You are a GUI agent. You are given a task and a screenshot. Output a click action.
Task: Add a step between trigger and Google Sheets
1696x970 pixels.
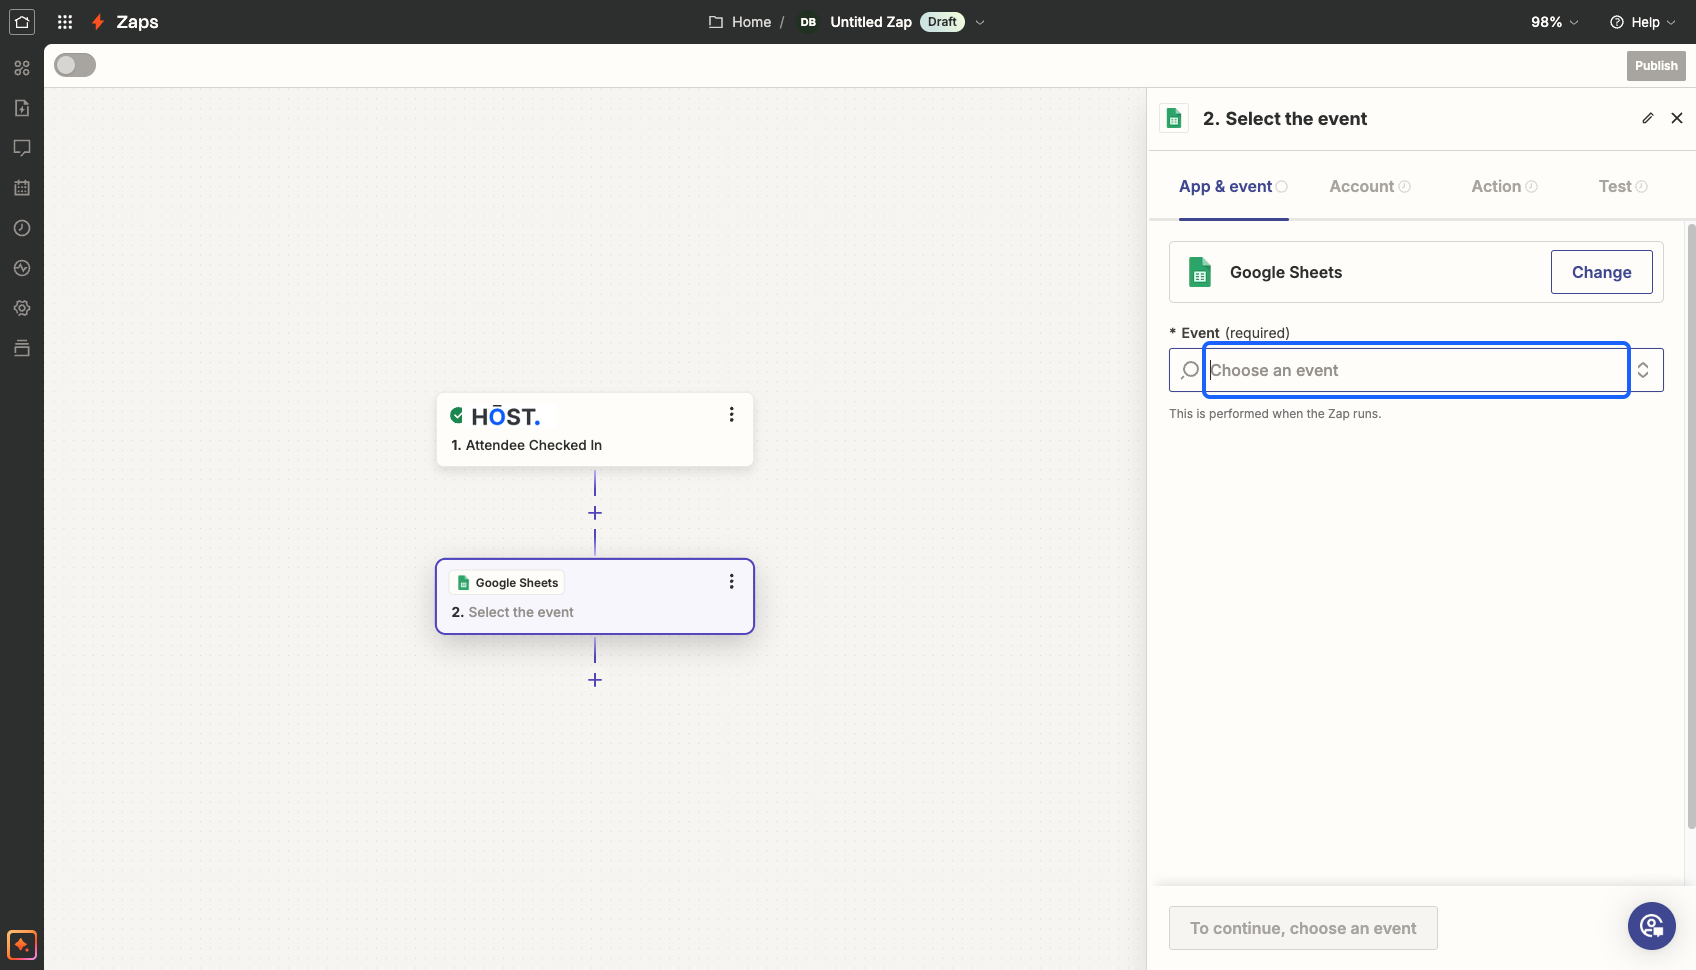coord(595,513)
